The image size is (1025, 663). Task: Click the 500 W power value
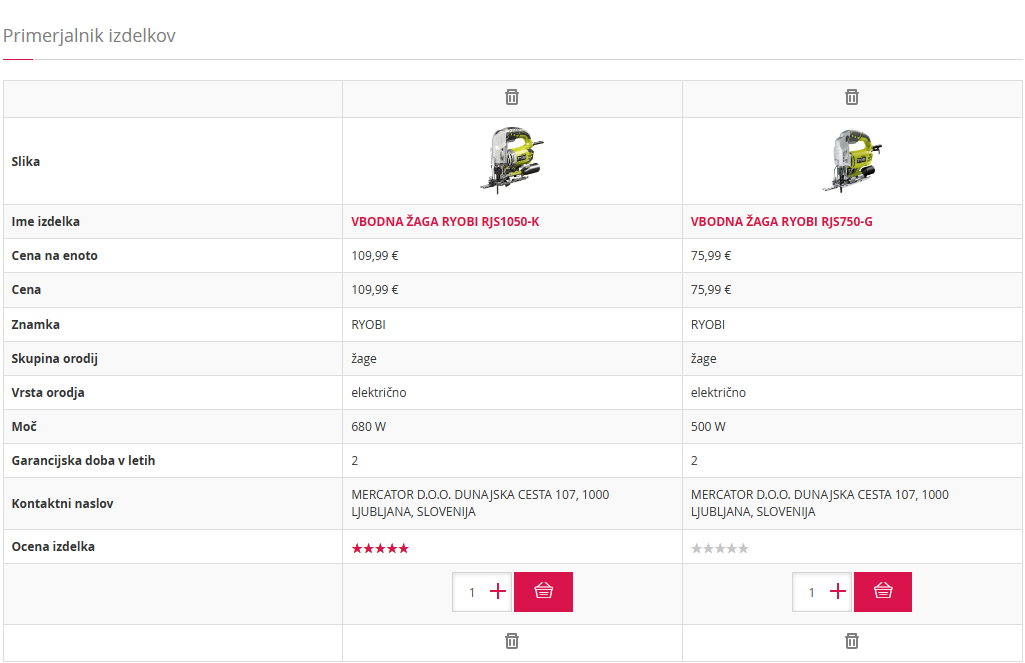(x=708, y=426)
